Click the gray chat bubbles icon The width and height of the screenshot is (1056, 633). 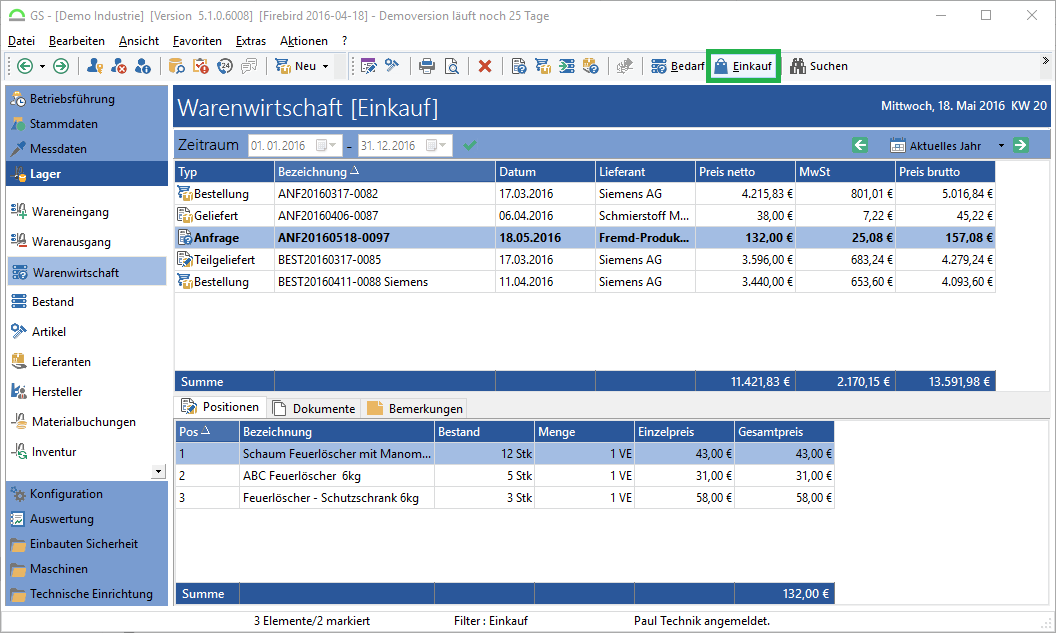pos(249,66)
